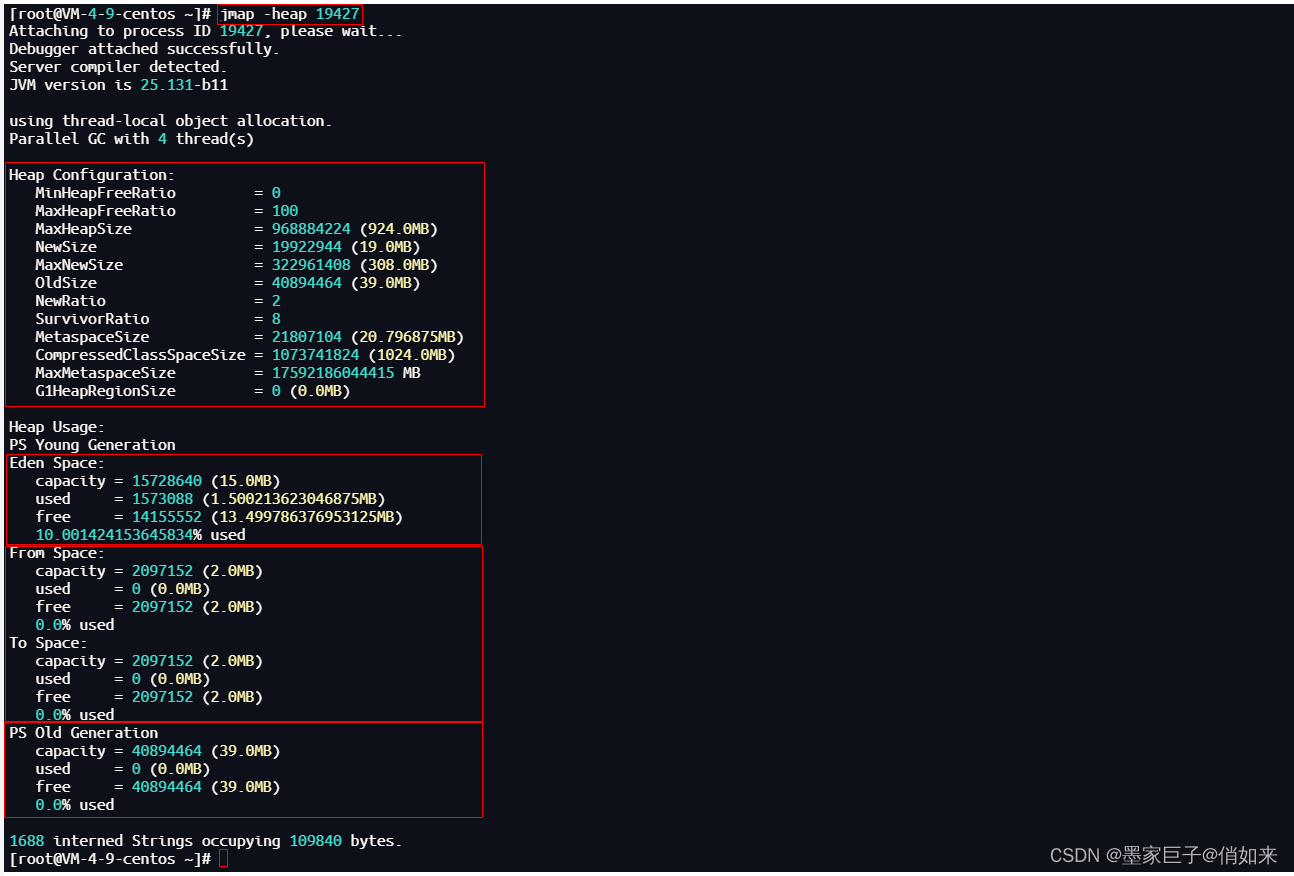The image size is (1294, 876).
Task: Click 'Parallel GC with 4 thread(s)' line
Action: [x=131, y=139]
